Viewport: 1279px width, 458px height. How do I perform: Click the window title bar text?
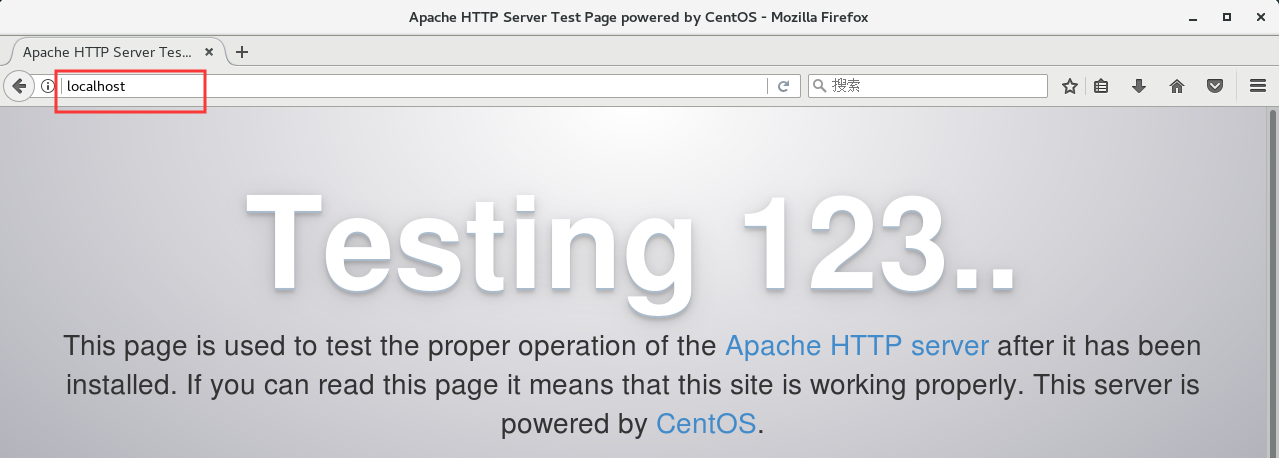(639, 17)
